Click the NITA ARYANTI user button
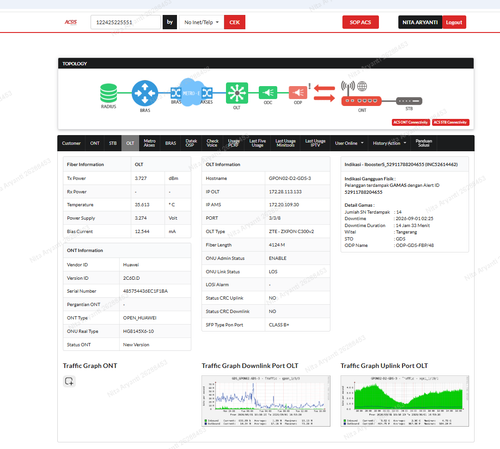Screen dimensions: 500x449 click(420, 22)
